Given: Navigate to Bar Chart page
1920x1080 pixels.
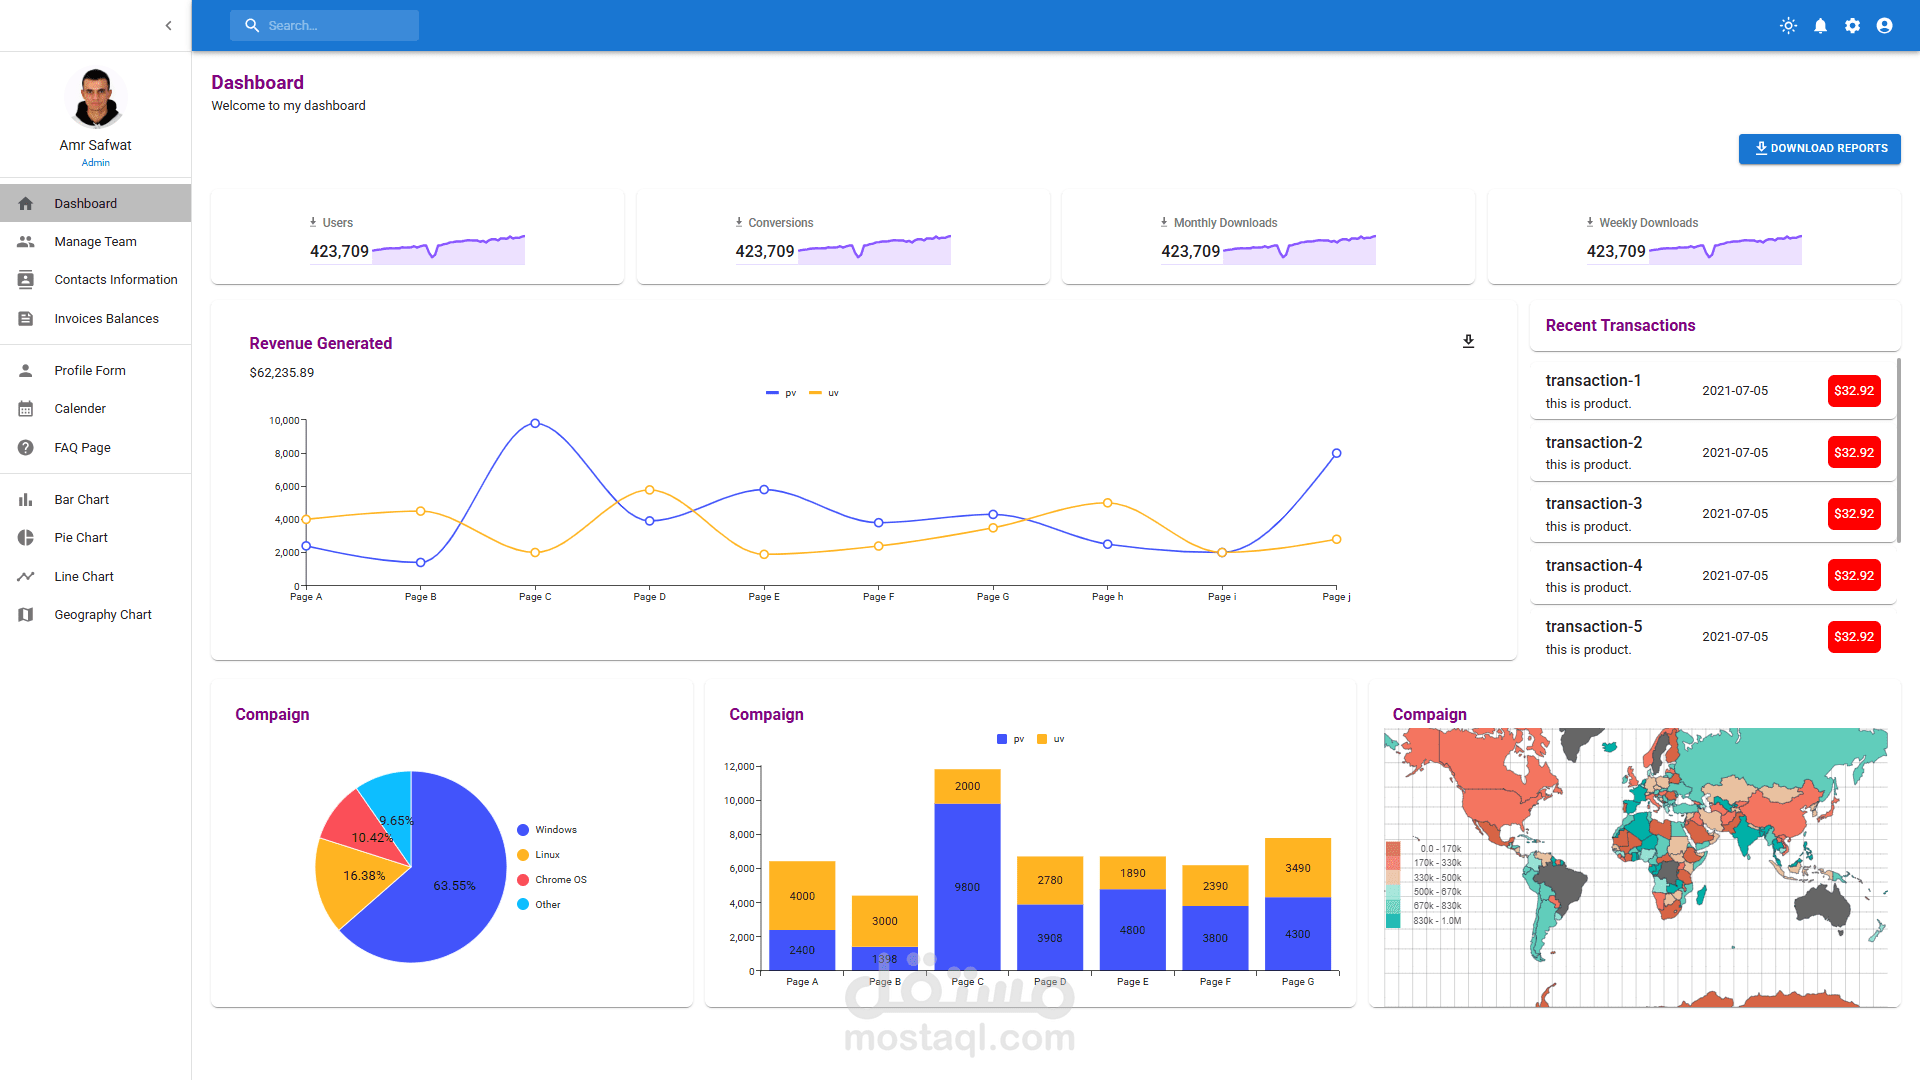Looking at the screenshot, I should pyautogui.click(x=95, y=500).
